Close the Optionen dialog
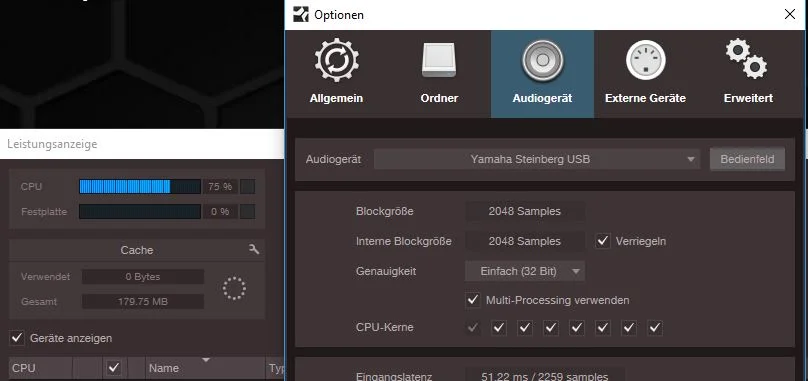 tap(789, 14)
